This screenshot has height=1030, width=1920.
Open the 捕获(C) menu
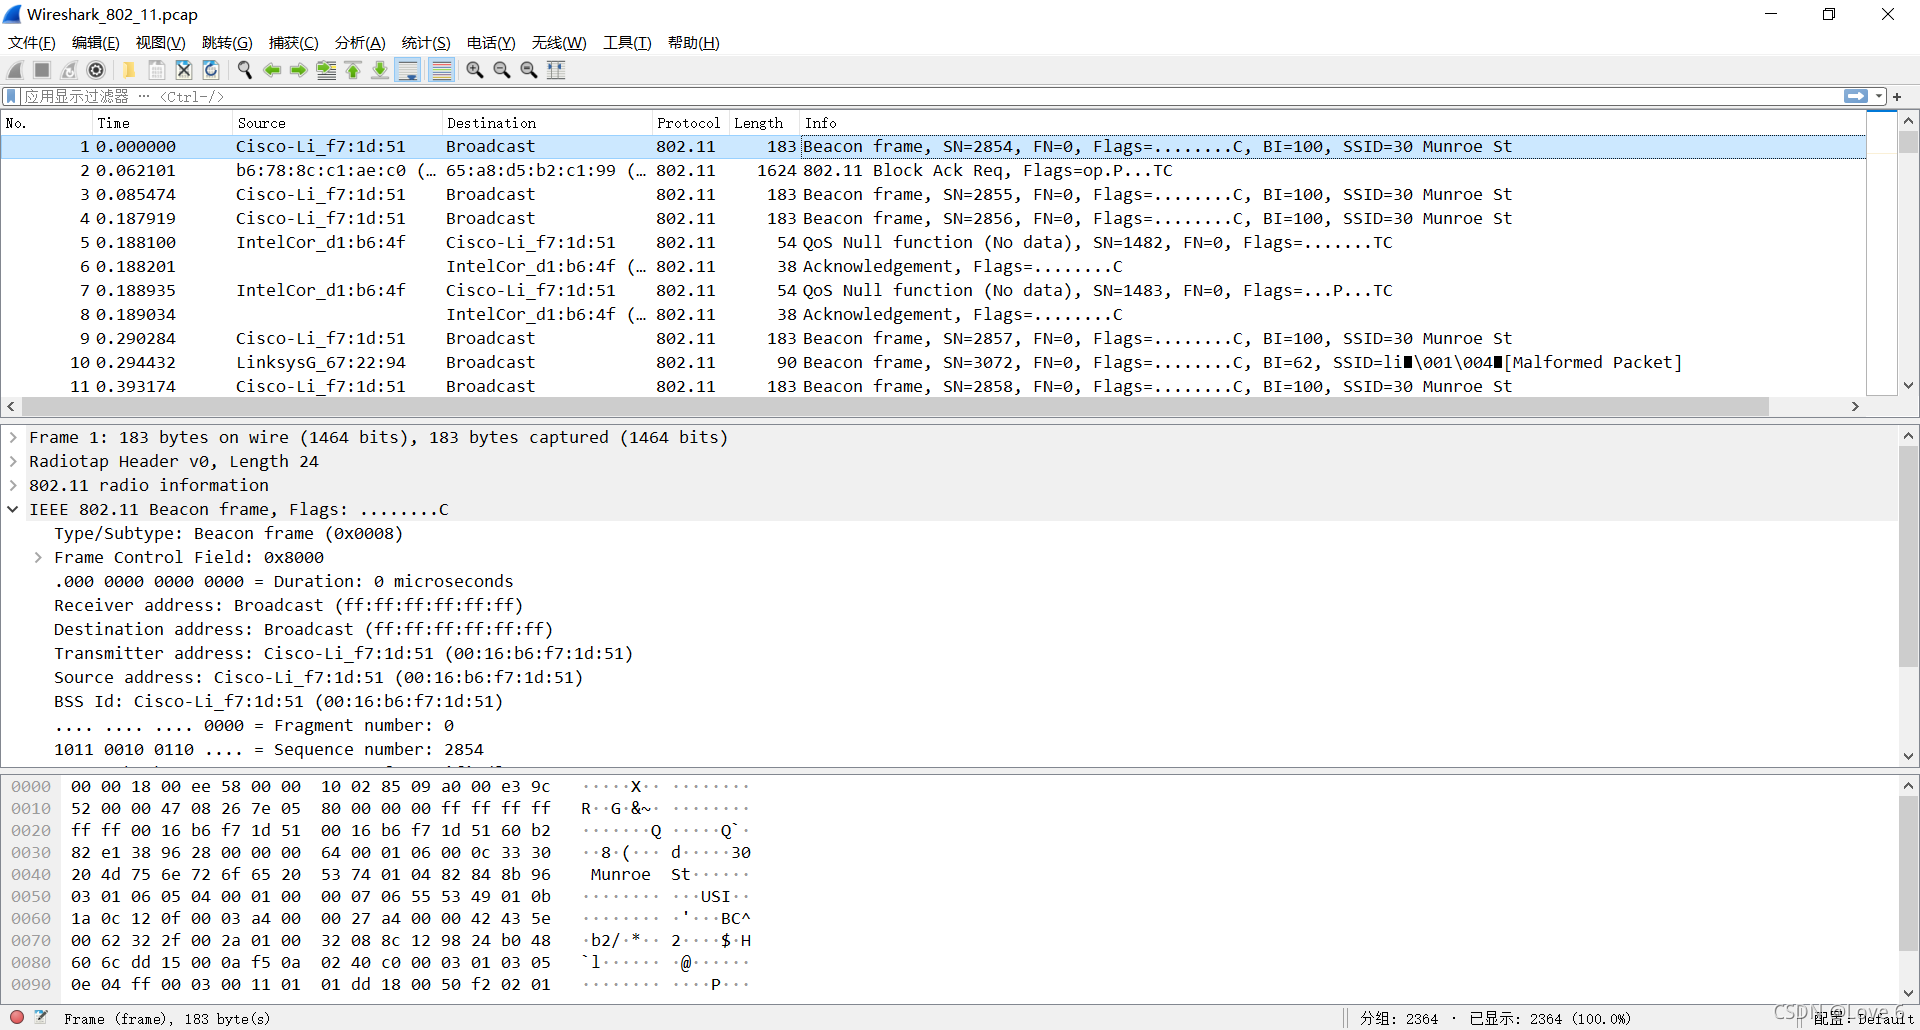point(293,42)
